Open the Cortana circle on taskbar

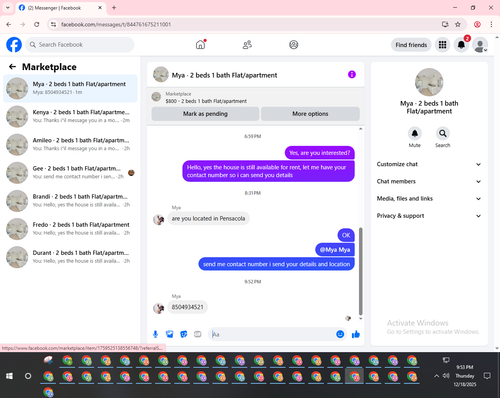tap(28, 376)
